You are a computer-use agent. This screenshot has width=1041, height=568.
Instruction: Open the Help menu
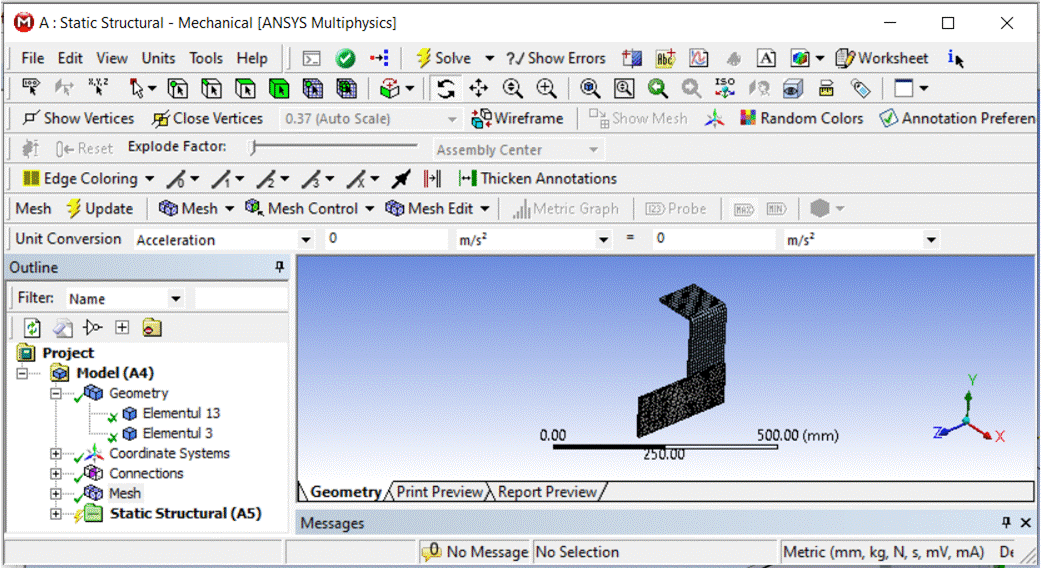252,58
